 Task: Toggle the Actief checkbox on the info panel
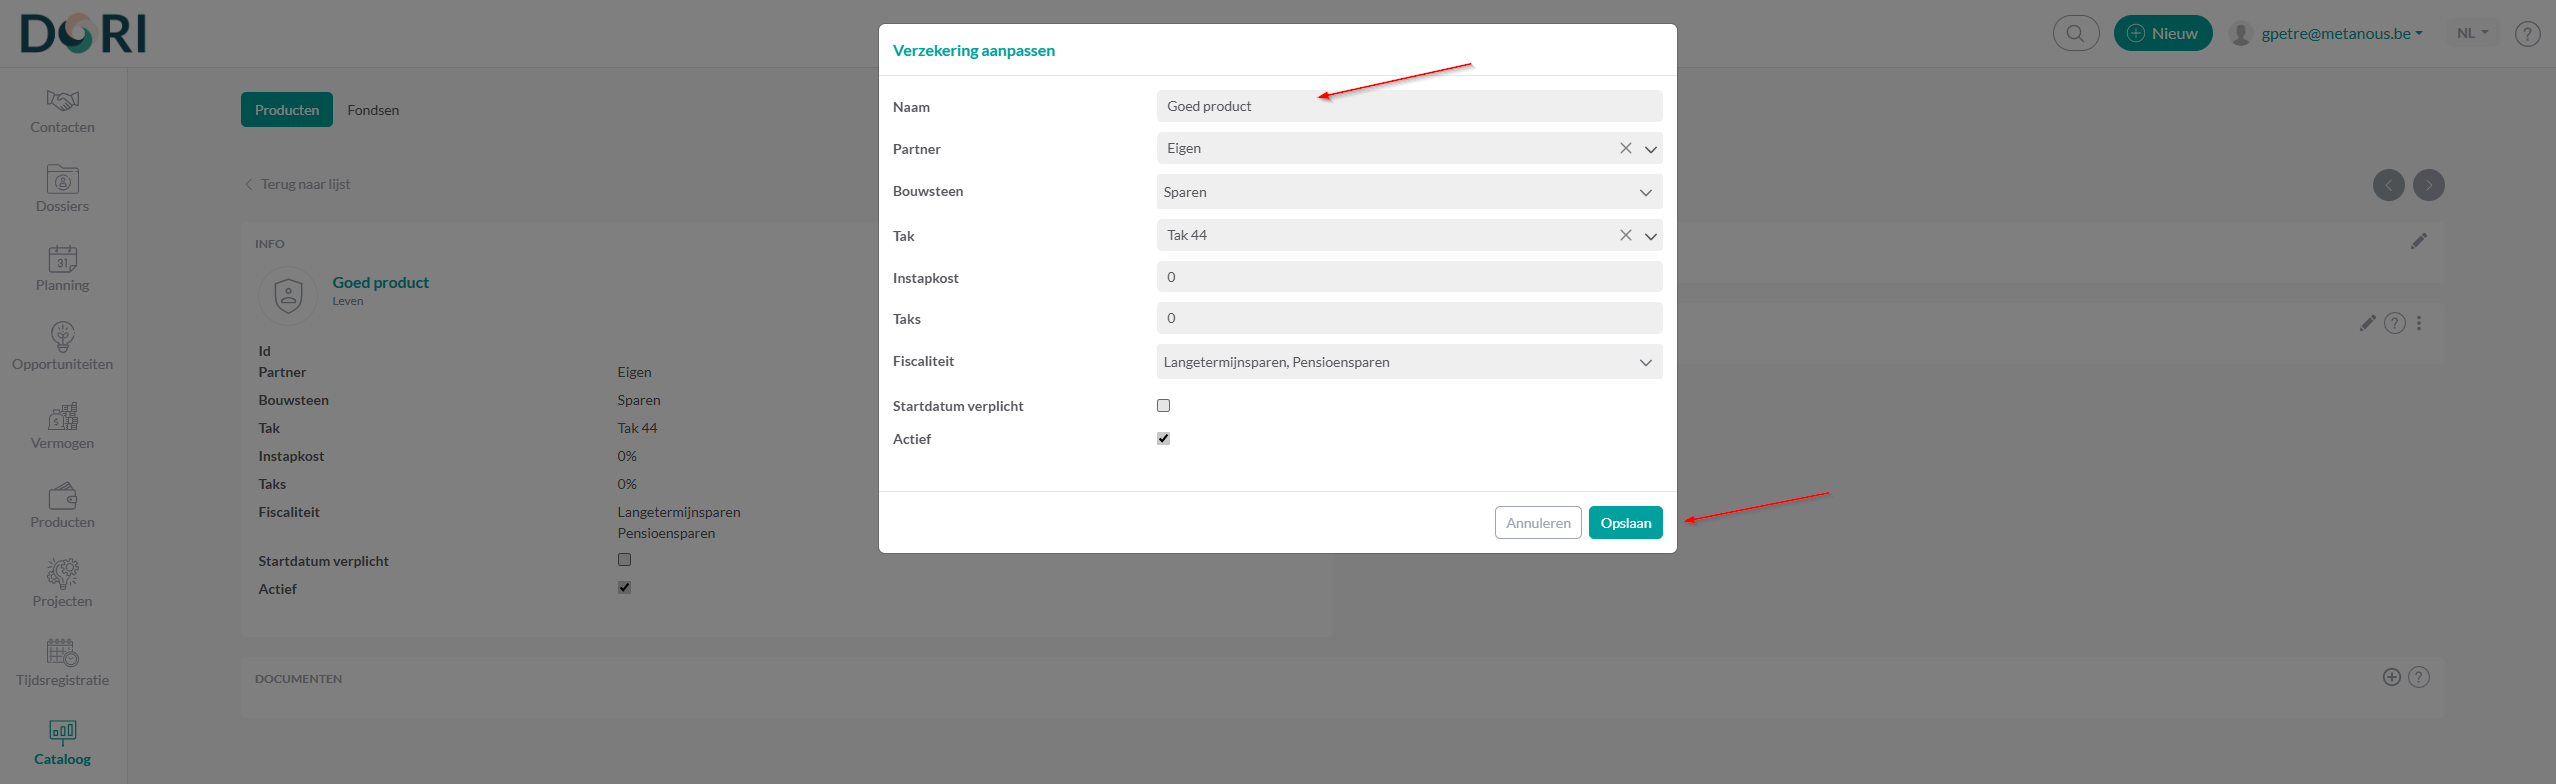624,587
